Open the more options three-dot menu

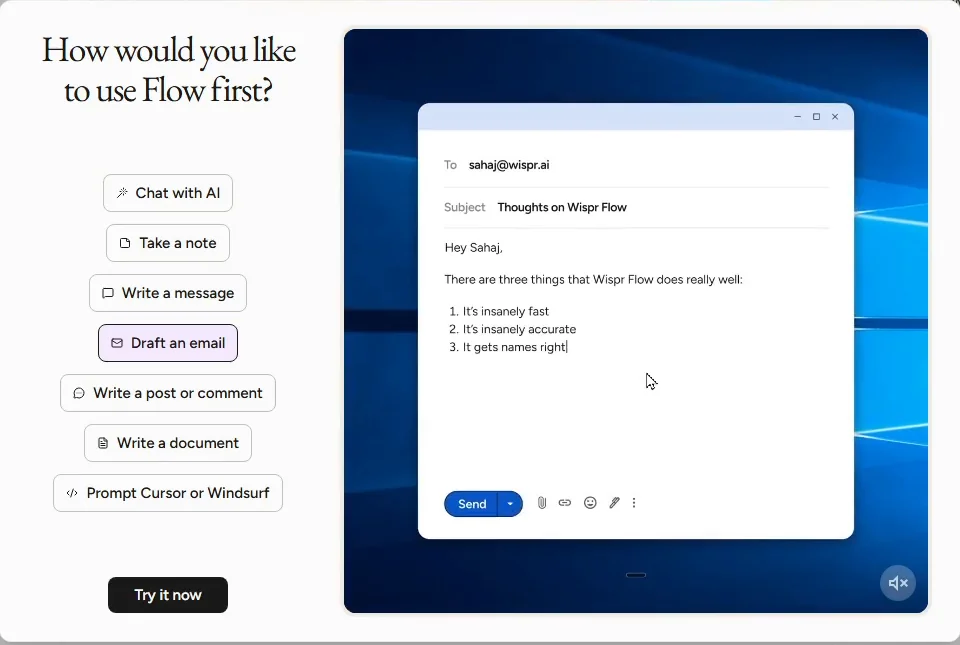[x=634, y=503]
